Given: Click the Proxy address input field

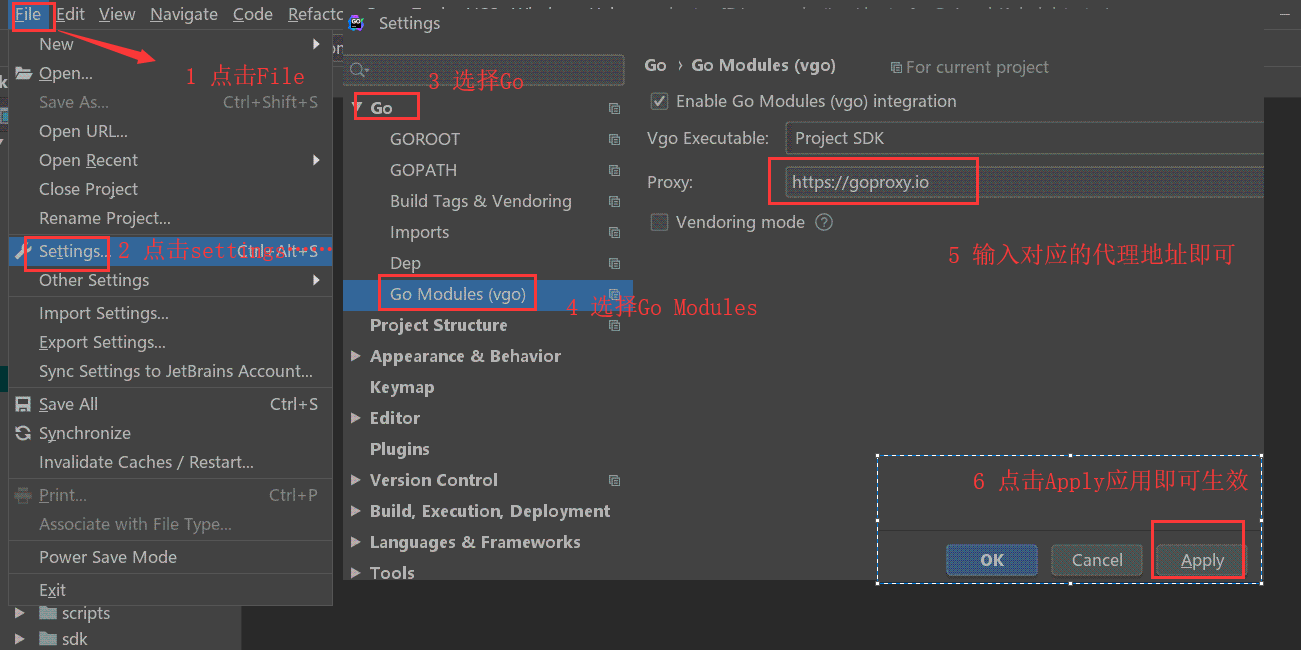Looking at the screenshot, I should (x=1024, y=182).
